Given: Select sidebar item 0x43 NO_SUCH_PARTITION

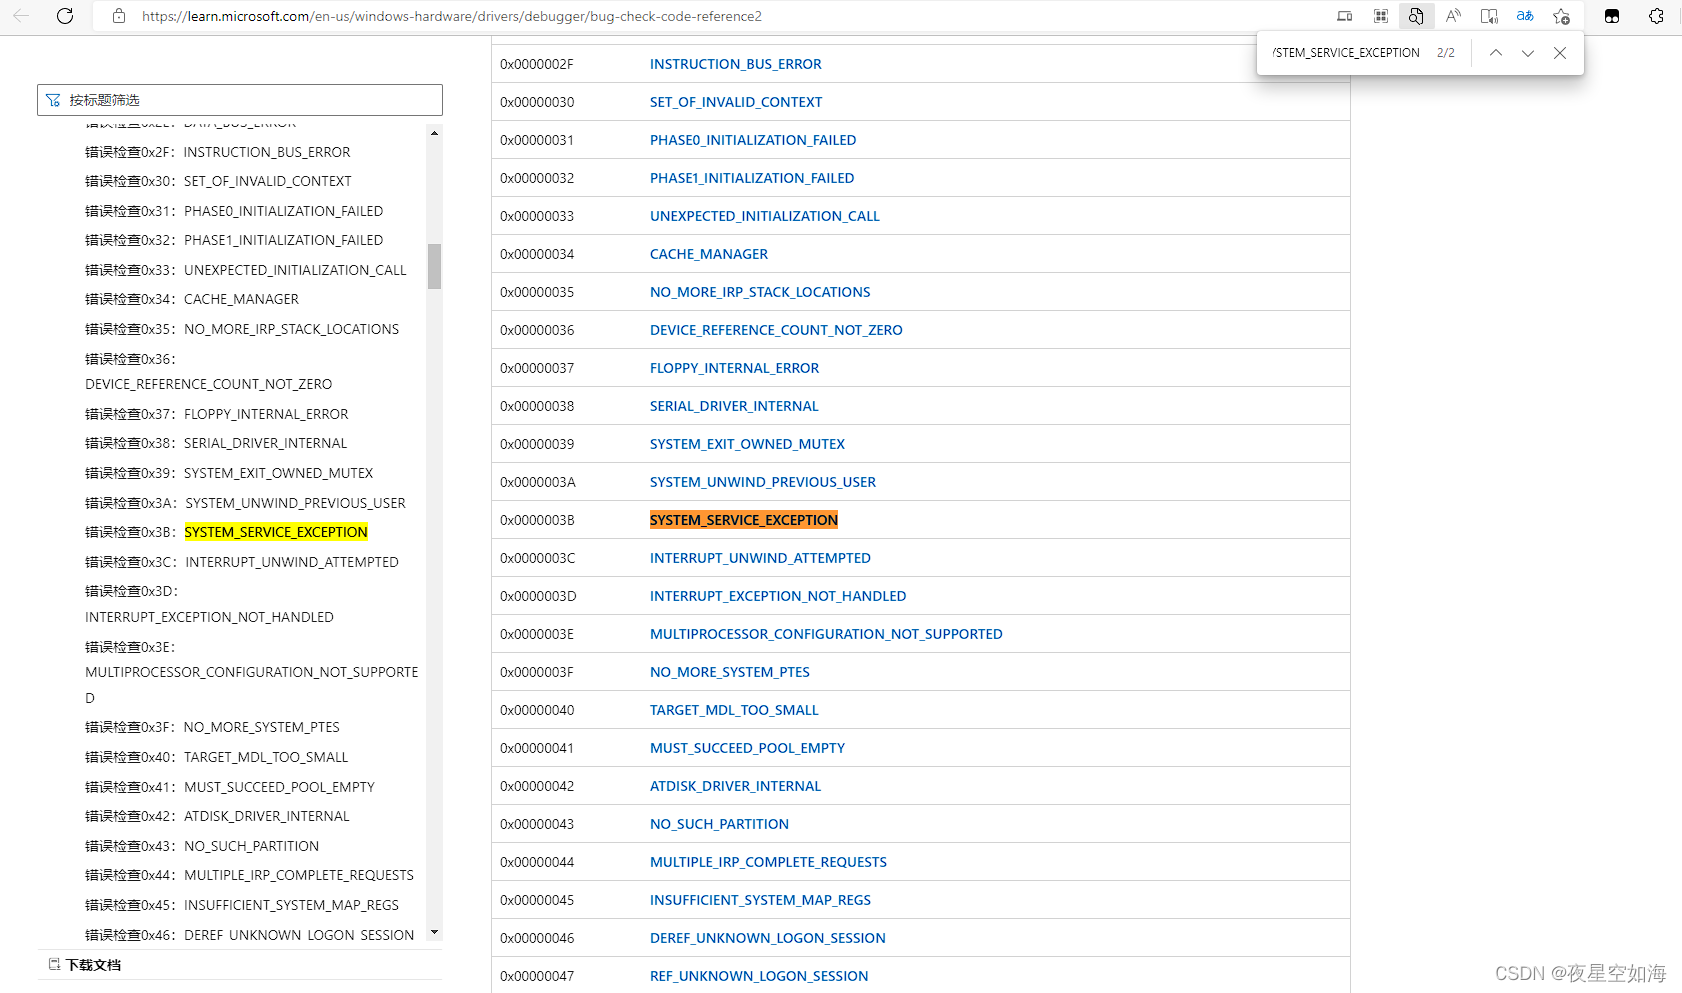Looking at the screenshot, I should click(202, 846).
